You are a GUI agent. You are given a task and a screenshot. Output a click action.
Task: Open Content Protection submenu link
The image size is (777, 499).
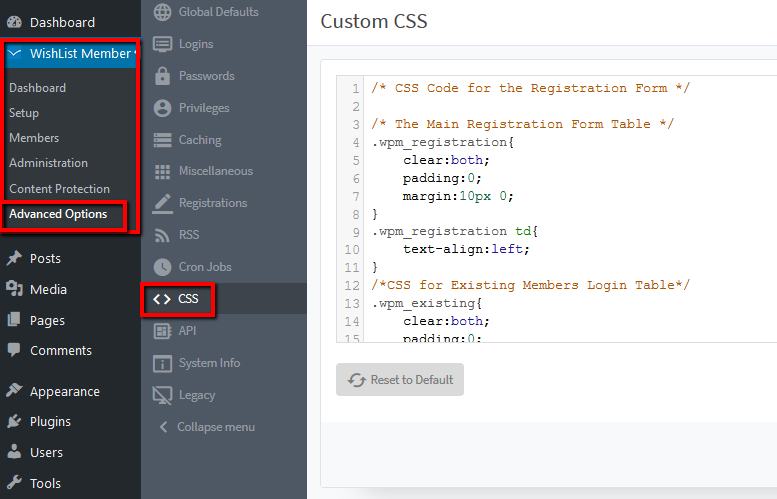(59, 189)
